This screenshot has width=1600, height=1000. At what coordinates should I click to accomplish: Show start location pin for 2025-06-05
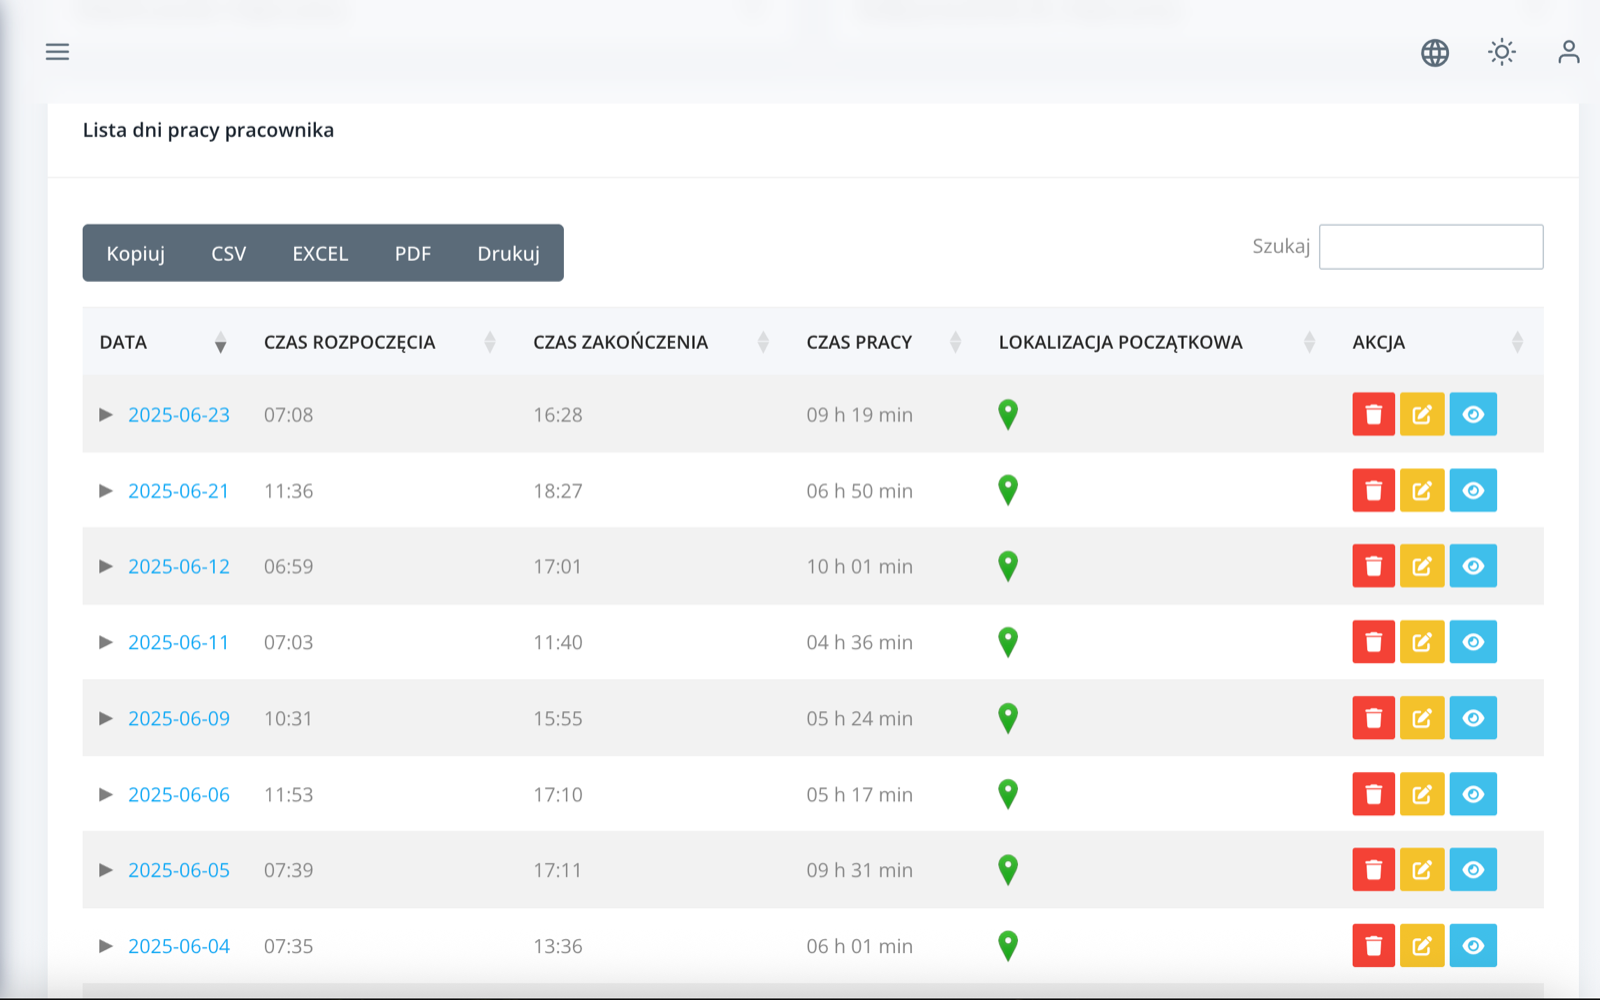coord(1008,870)
